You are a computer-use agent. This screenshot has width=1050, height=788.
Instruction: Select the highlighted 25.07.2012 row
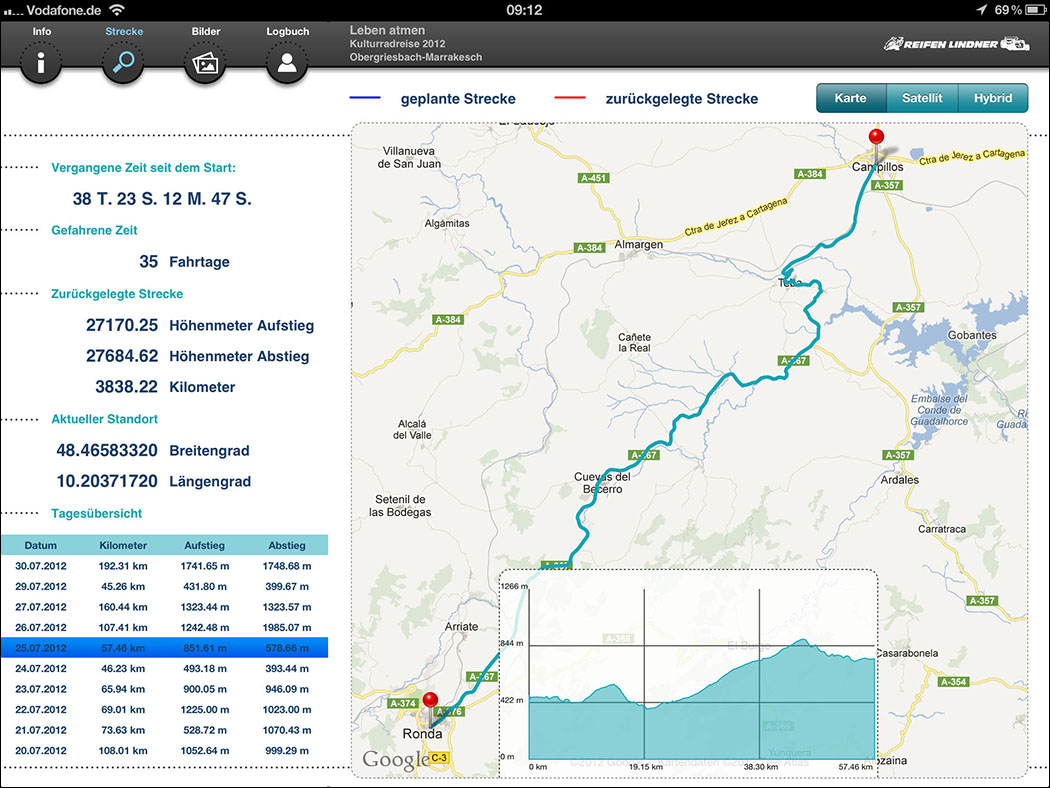(164, 647)
